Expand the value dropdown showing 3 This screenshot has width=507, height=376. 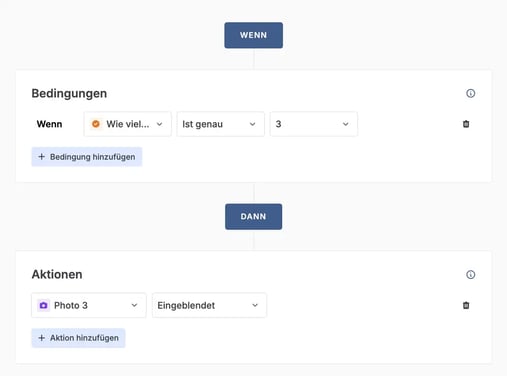[313, 124]
